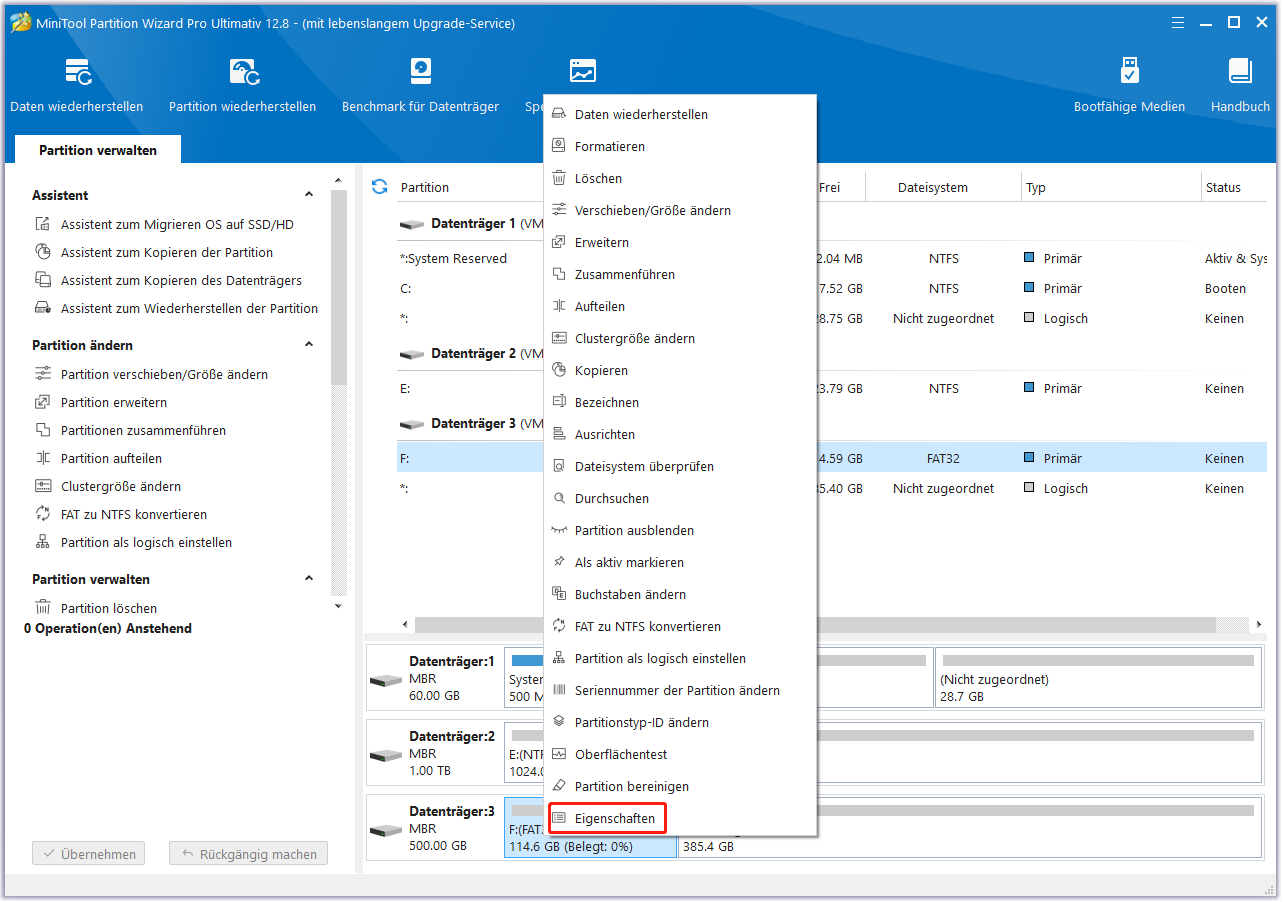Select Als aktiv markieren in context menu

[680, 563]
